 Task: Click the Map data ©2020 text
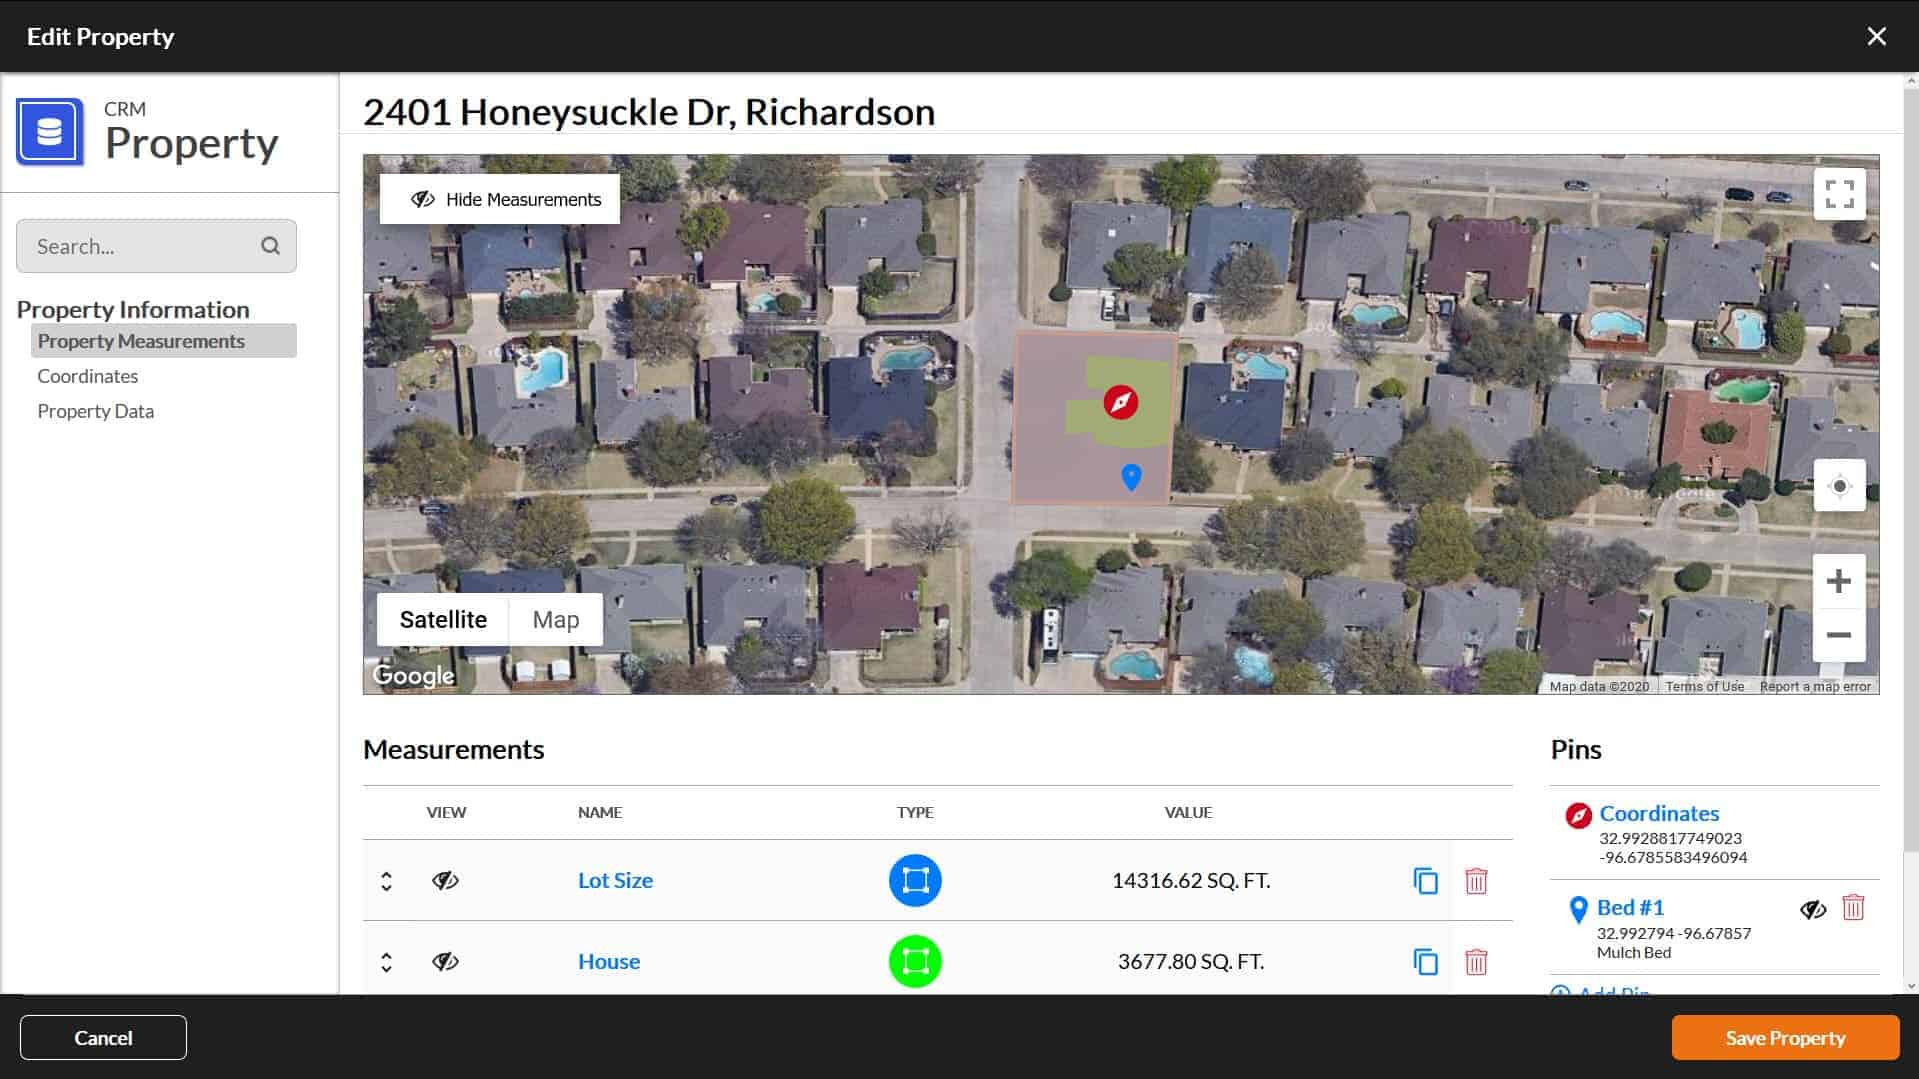[1599, 686]
